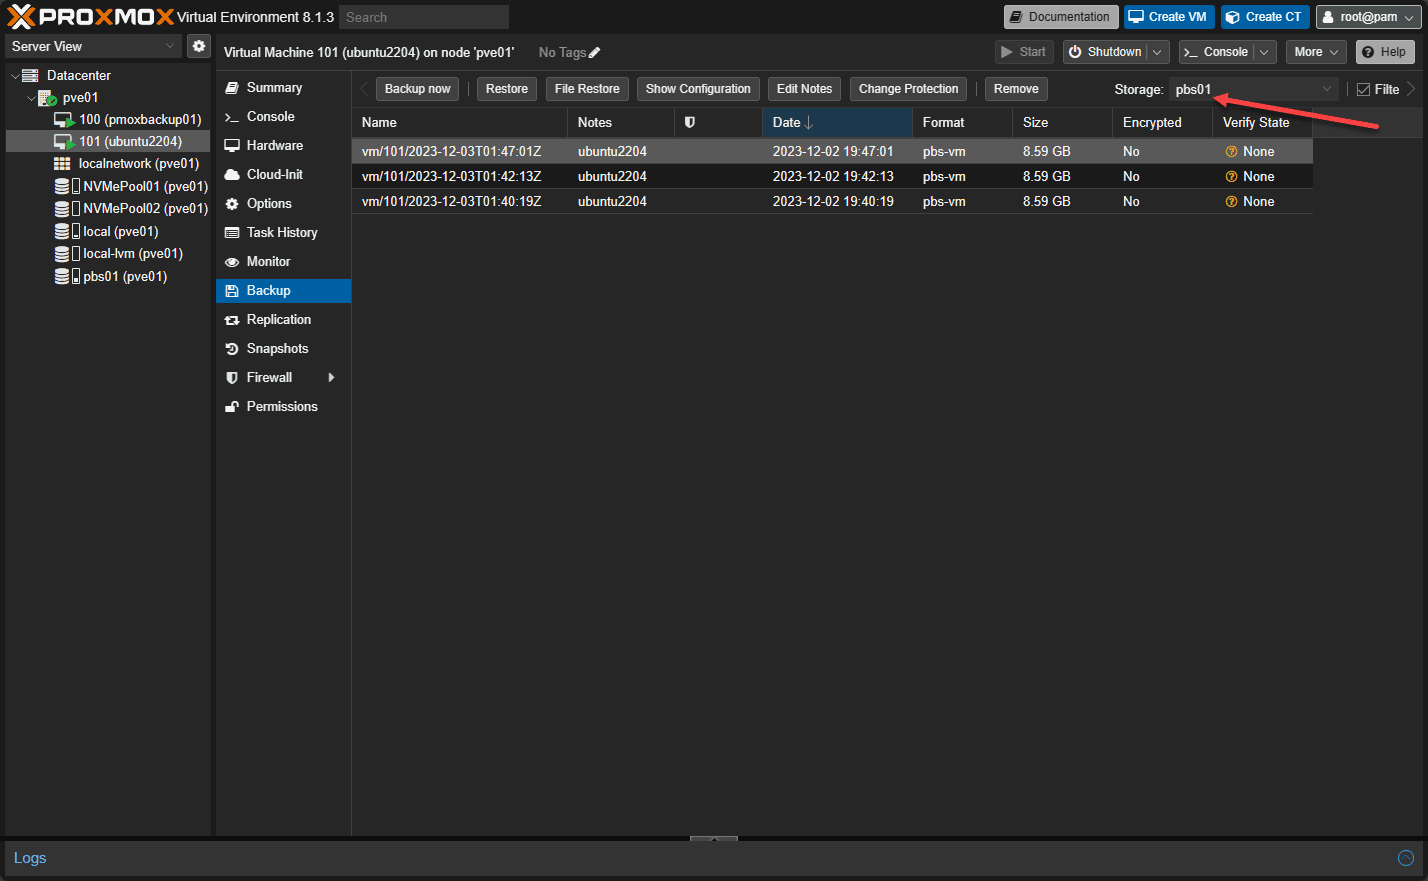Click the File Restore button

(x=587, y=89)
